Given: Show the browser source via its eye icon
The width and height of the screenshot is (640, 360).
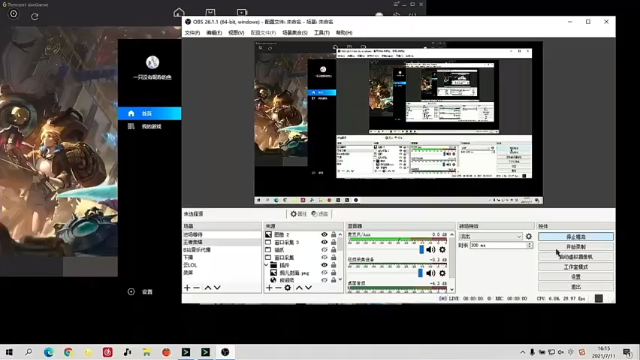Looking at the screenshot, I should (324, 280).
